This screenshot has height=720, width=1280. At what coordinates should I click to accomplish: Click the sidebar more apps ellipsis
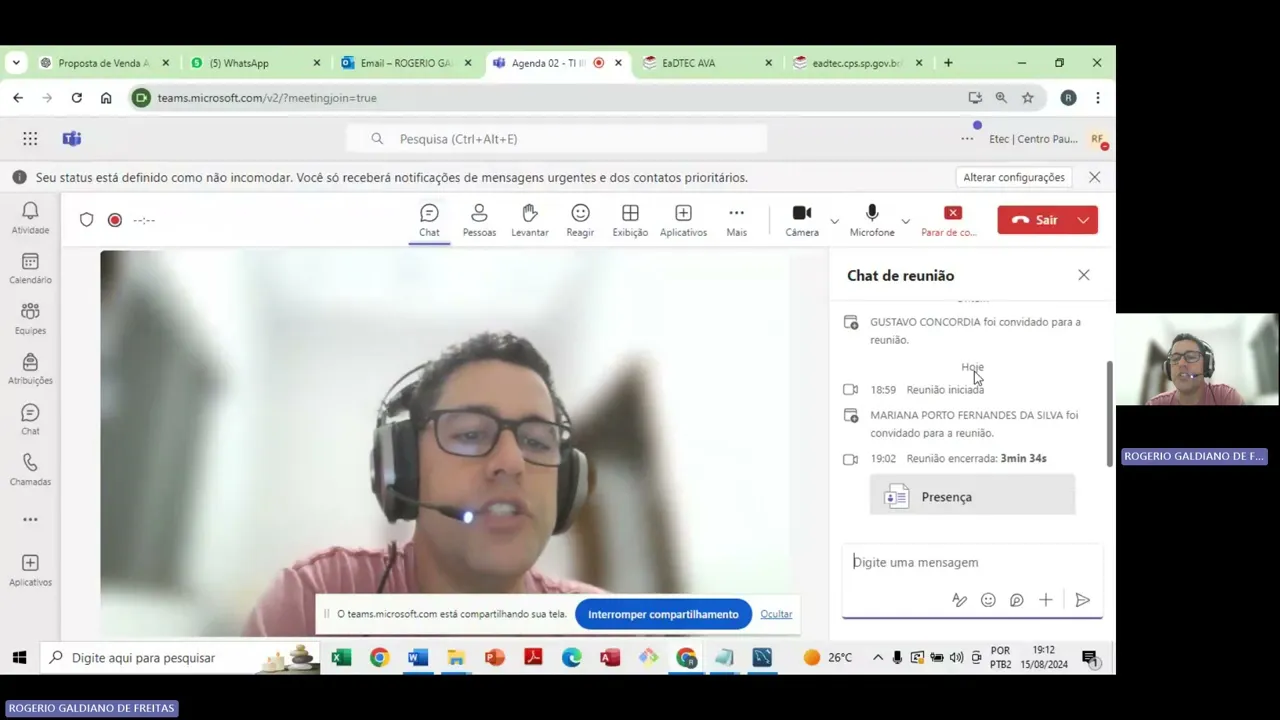tap(30, 519)
